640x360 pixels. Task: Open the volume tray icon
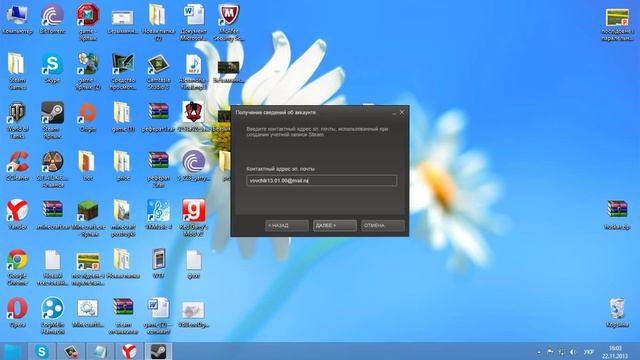point(573,352)
